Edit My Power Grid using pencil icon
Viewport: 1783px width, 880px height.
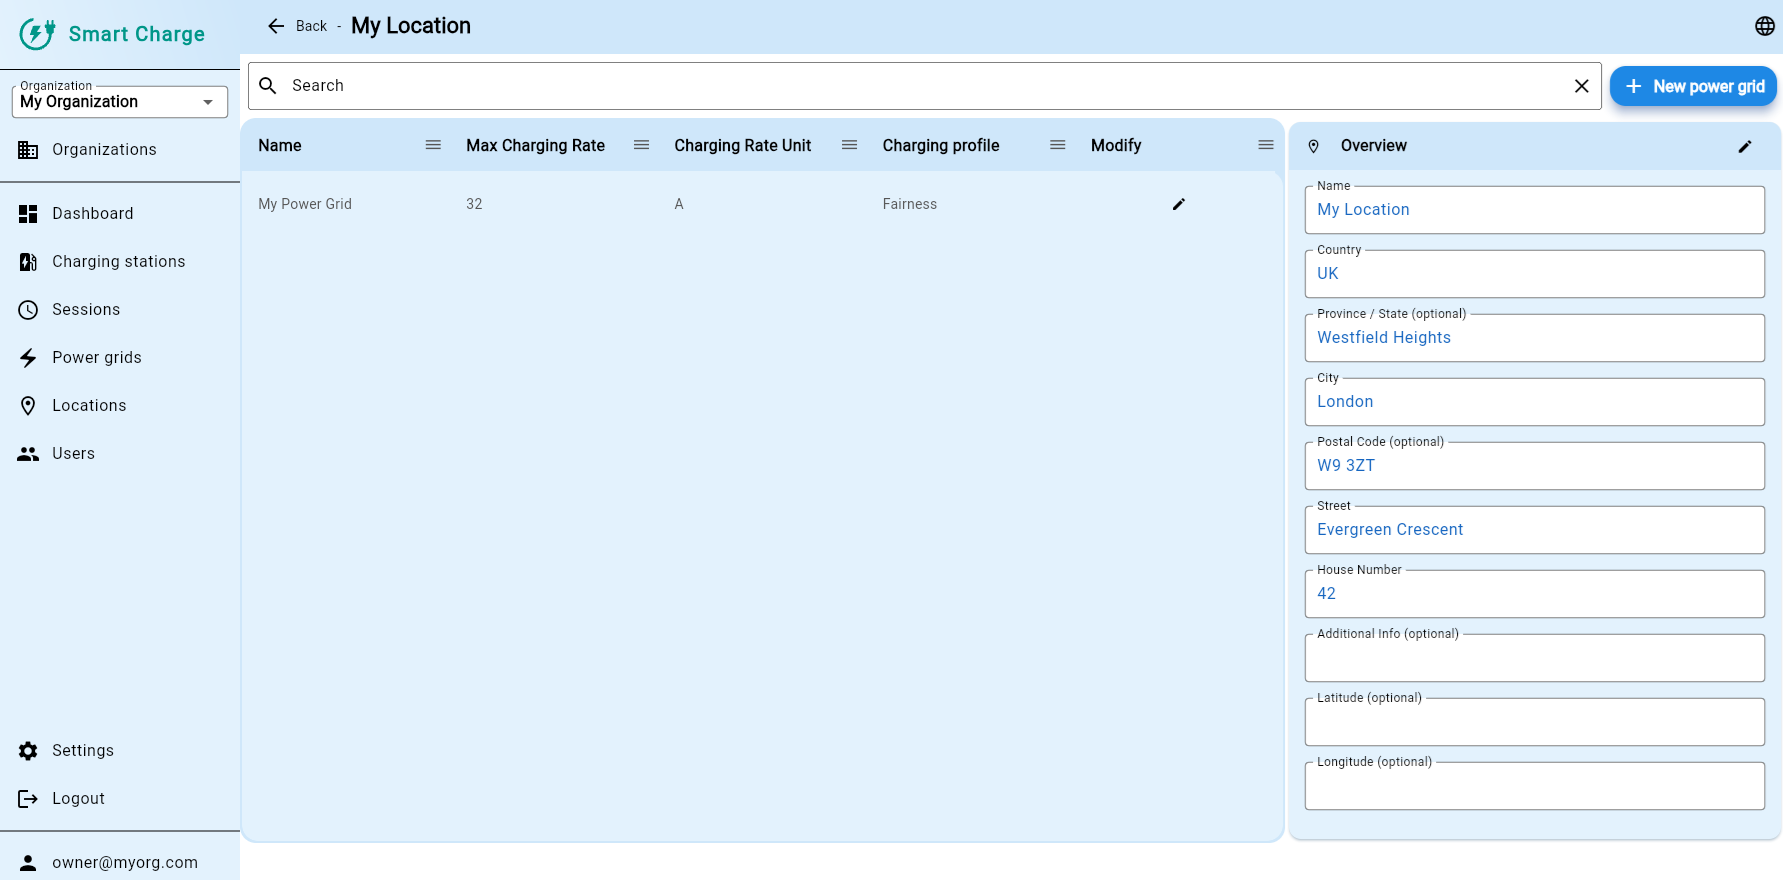[1178, 204]
